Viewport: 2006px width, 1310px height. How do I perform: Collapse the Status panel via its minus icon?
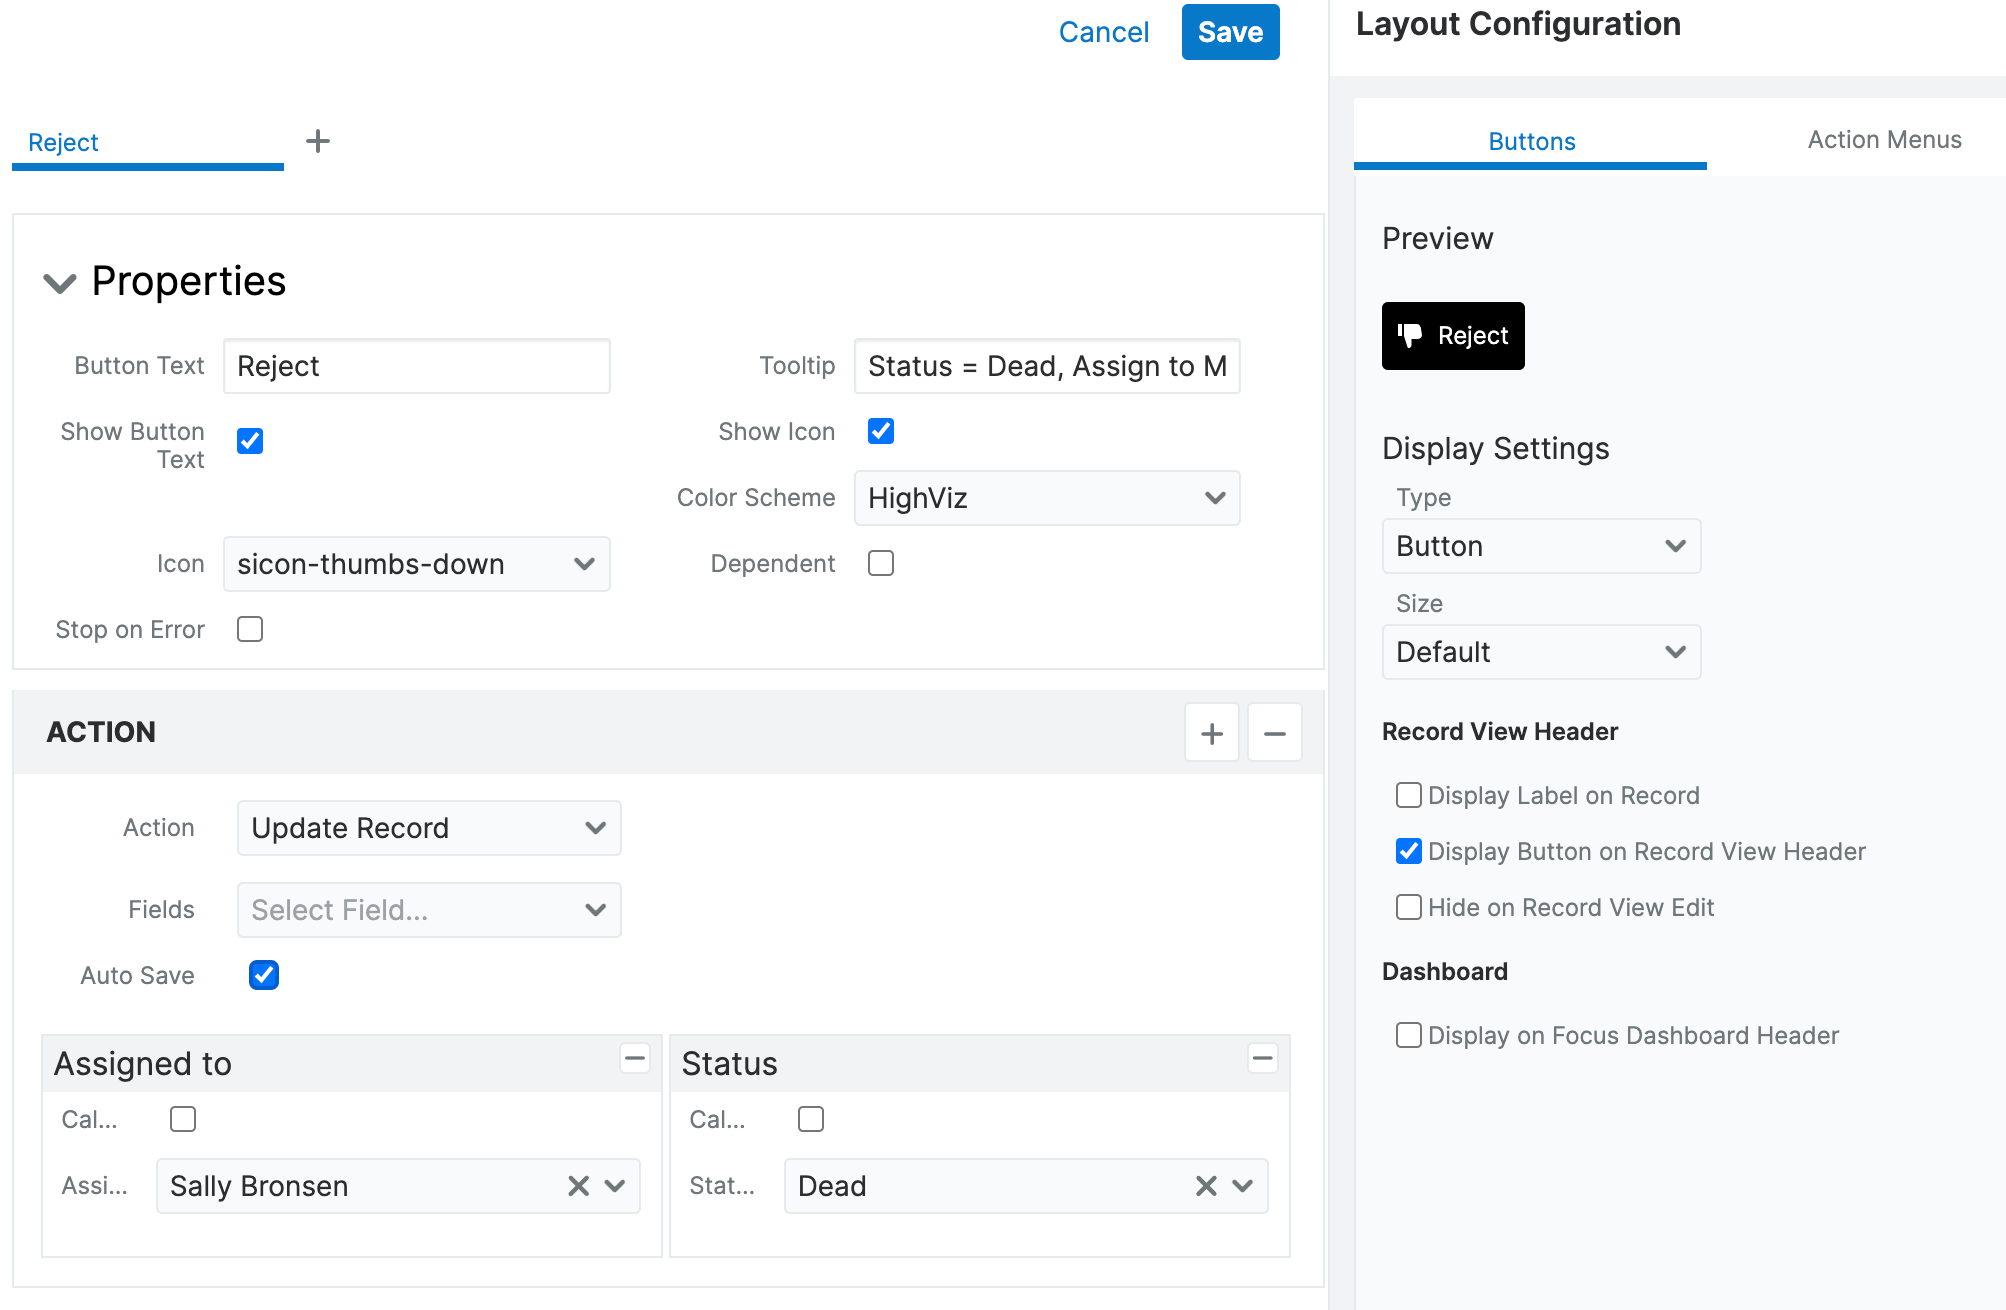1263,1058
